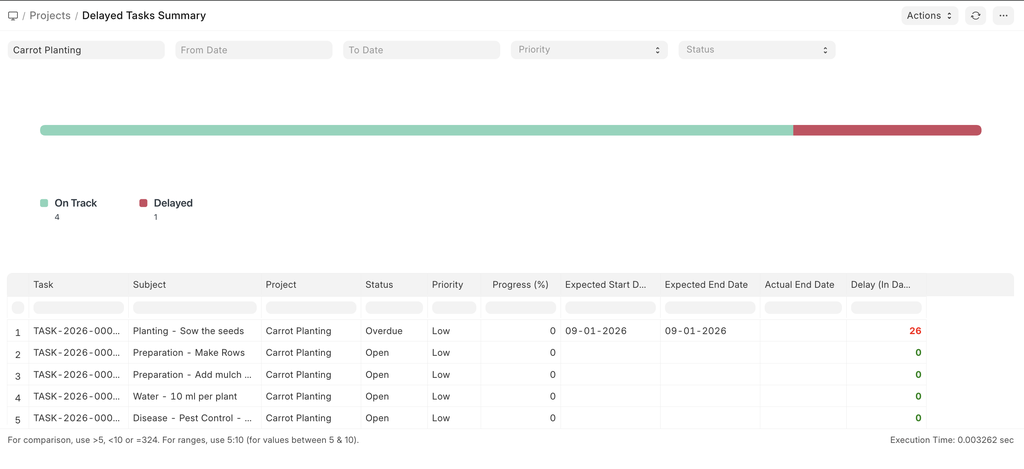Open the Actions dropdown menu
This screenshot has height=469, width=1024.
[x=929, y=16]
